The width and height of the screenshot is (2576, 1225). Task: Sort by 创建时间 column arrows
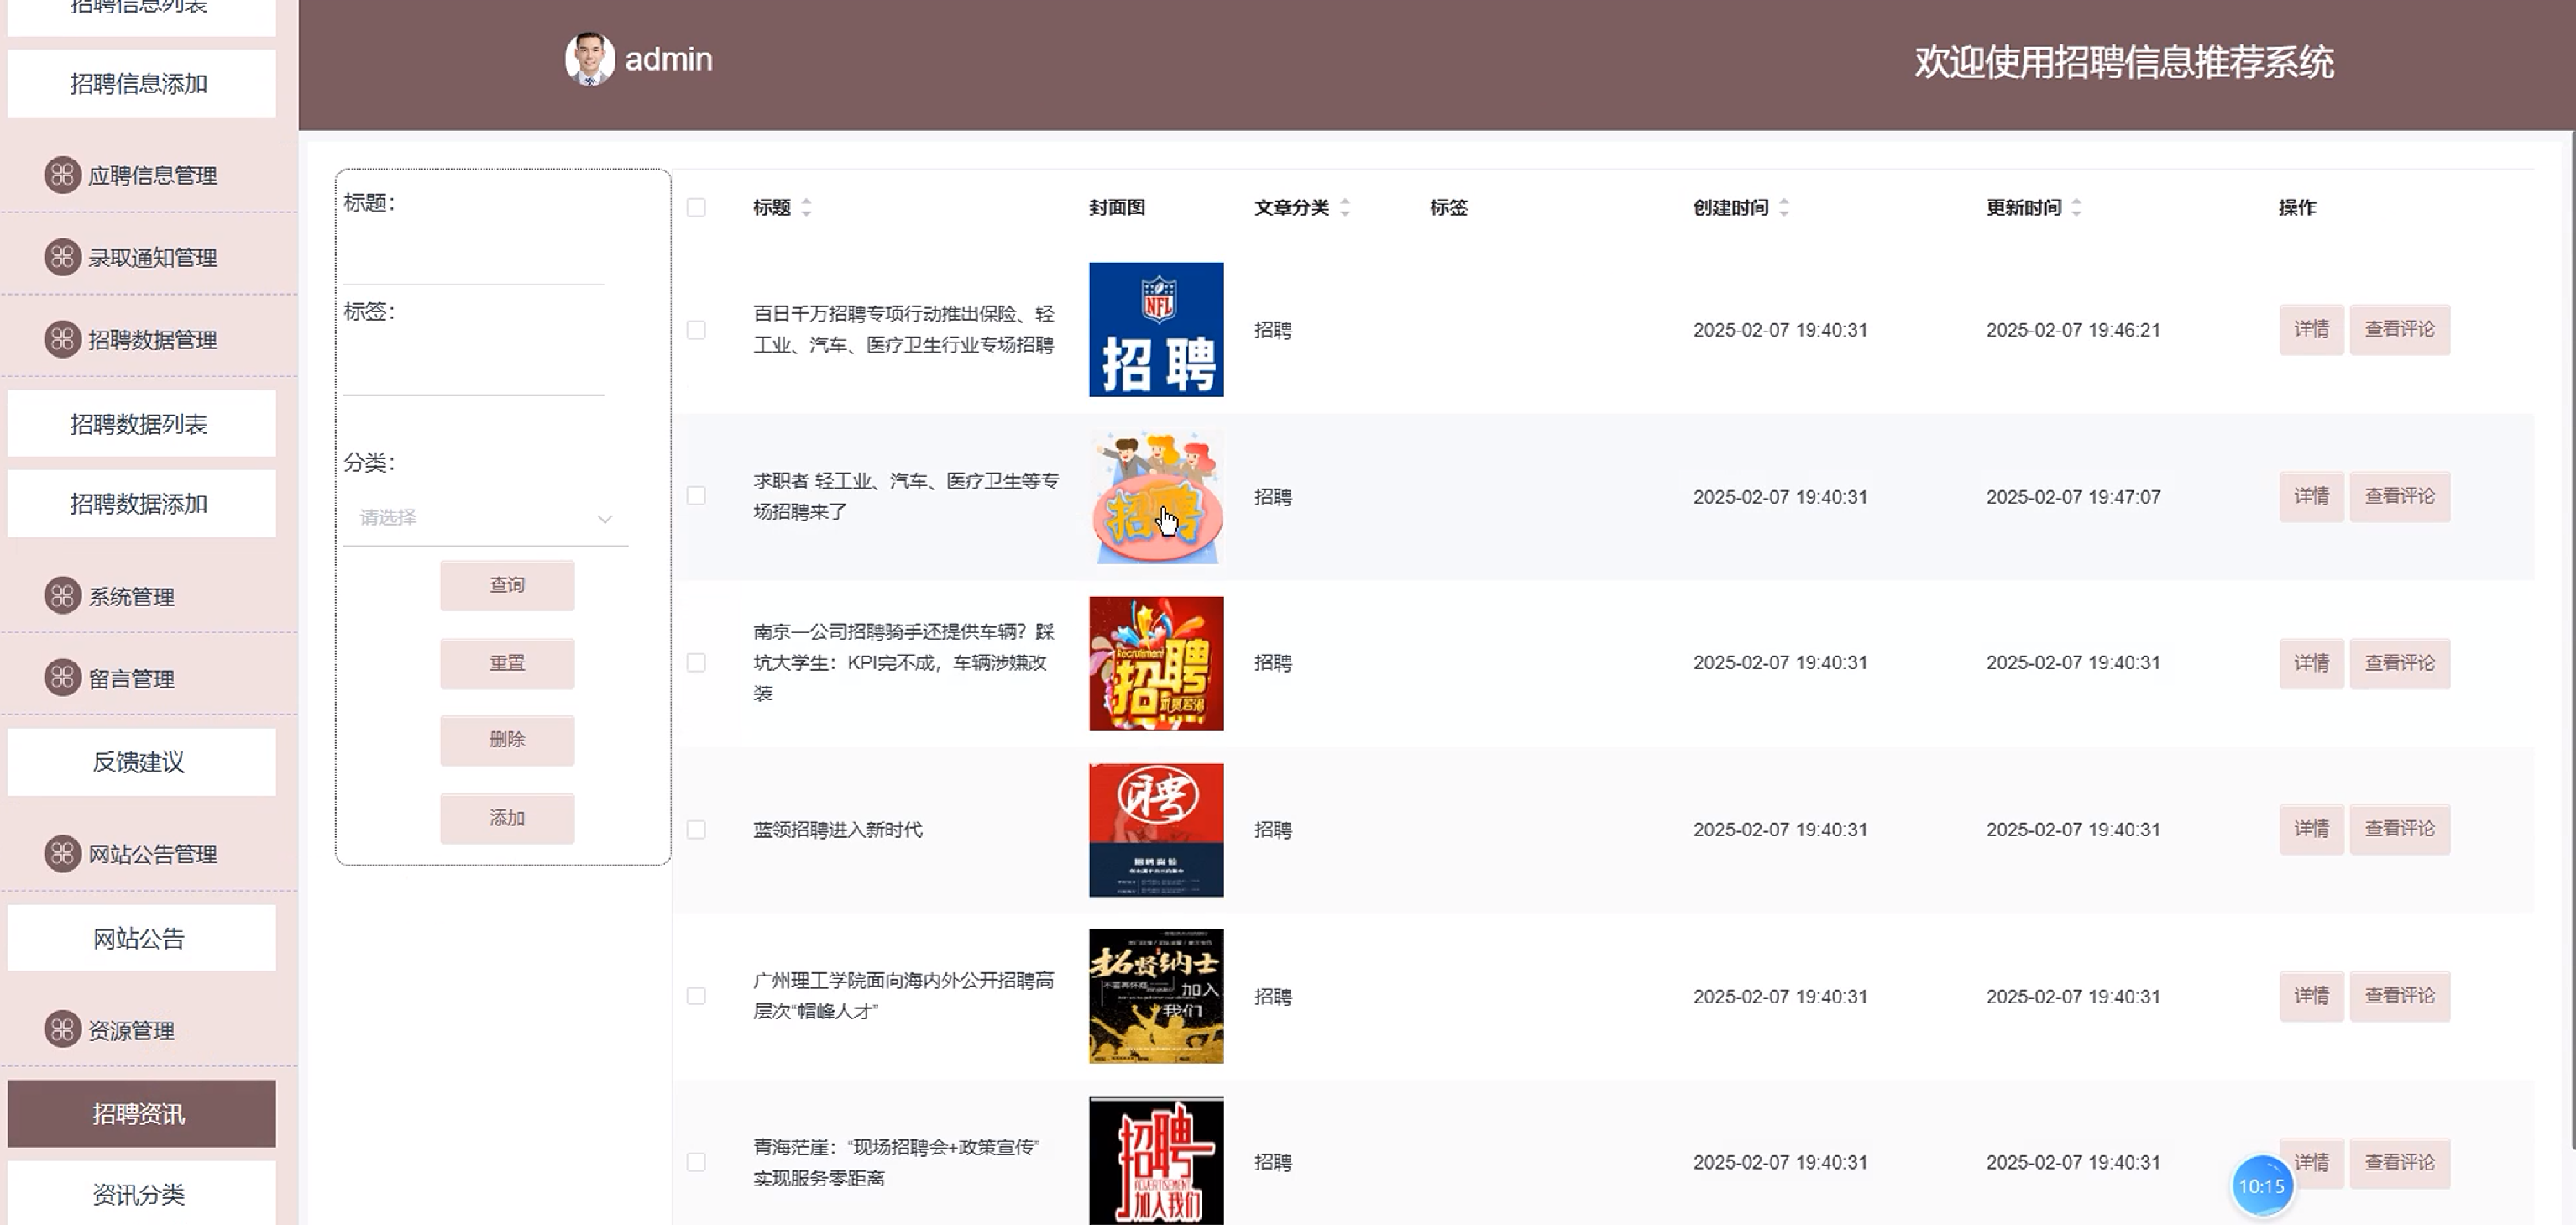click(x=1784, y=208)
